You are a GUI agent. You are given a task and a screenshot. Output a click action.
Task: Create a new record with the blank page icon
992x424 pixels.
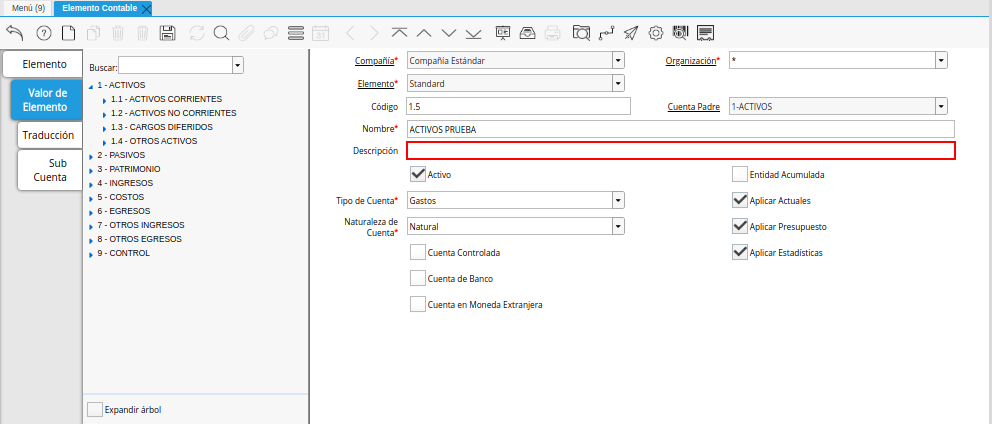[68, 33]
